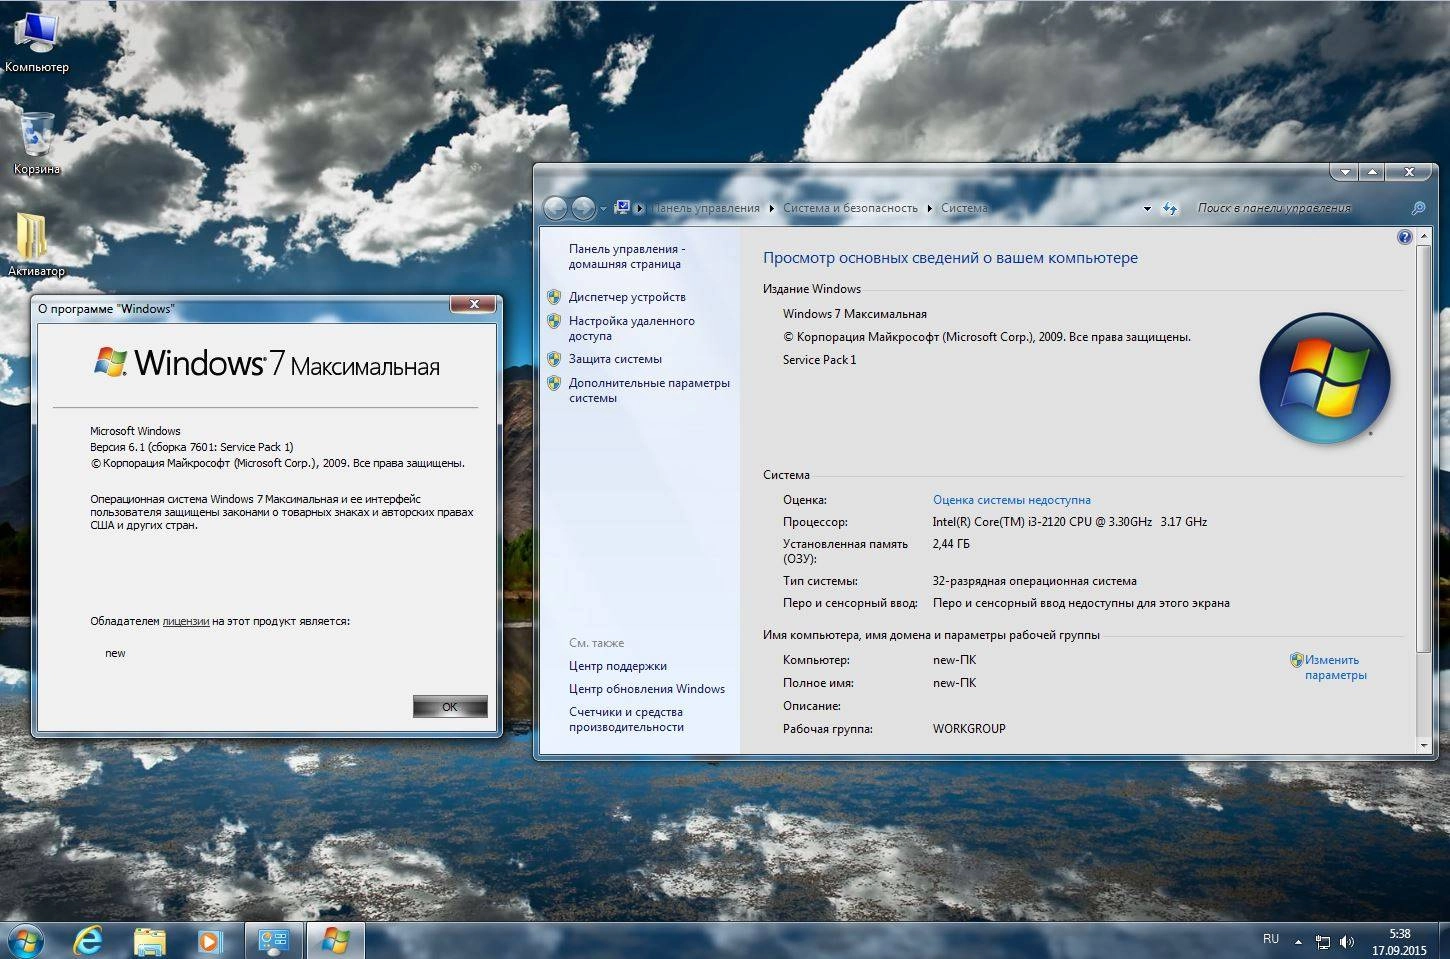Click shield icon beside Защита системы
This screenshot has width=1450, height=959.
[x=554, y=359]
